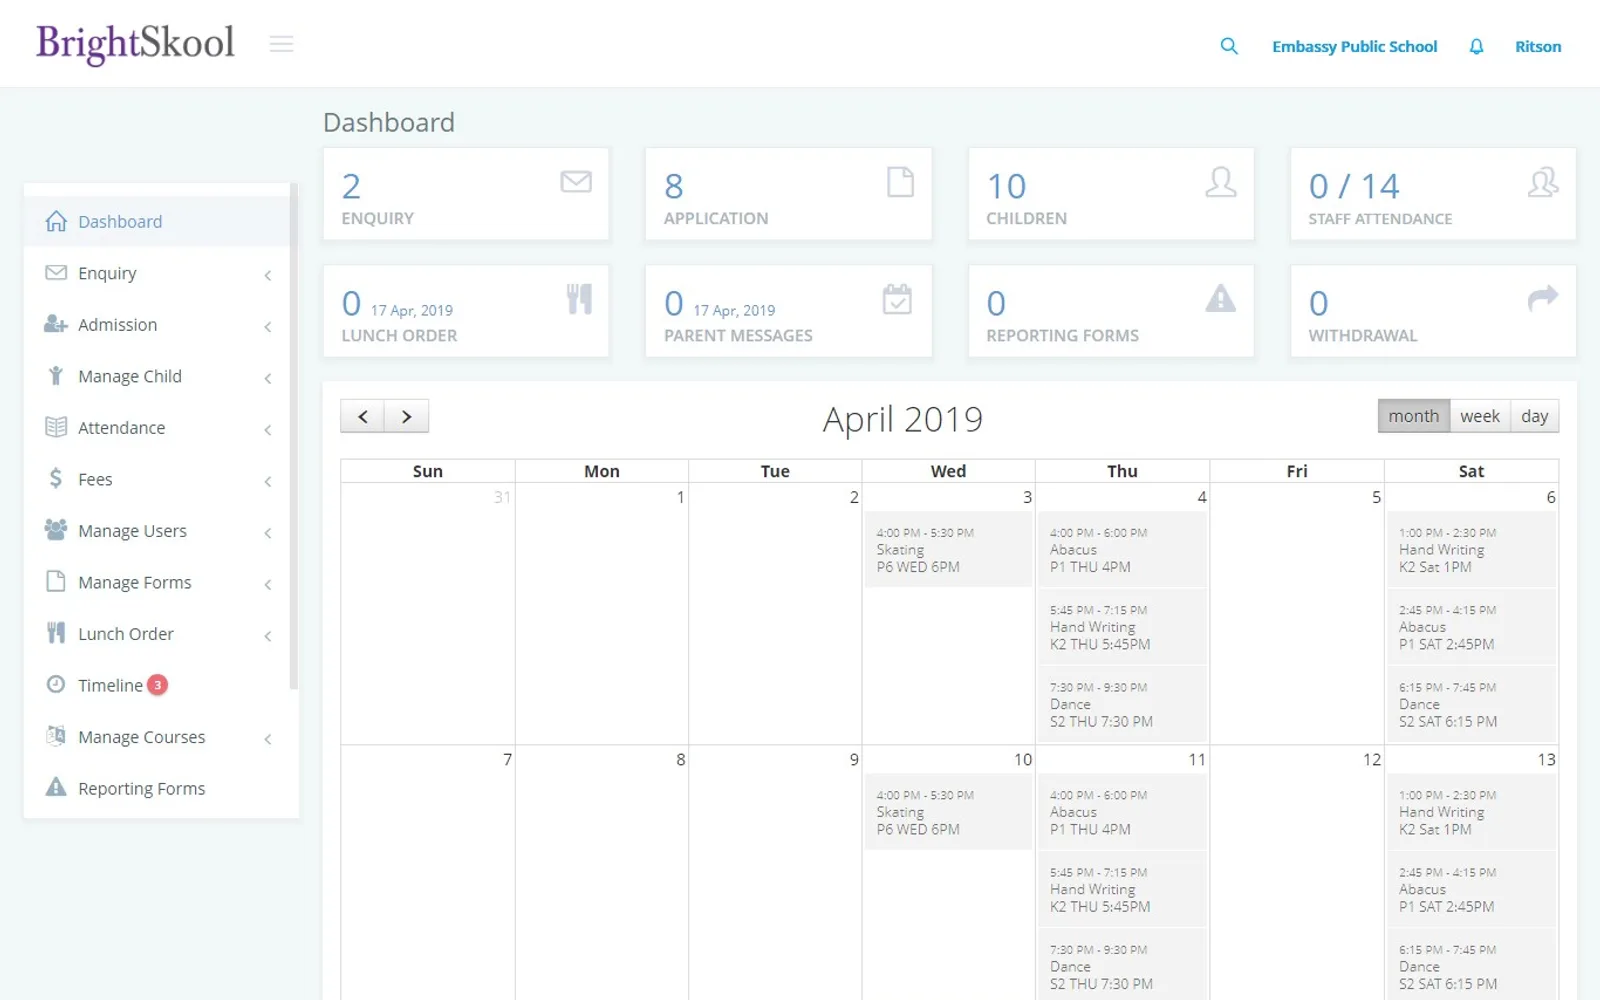Viewport: 1600px width, 1000px height.
Task: Expand the Admission menu chevron
Action: tap(268, 327)
